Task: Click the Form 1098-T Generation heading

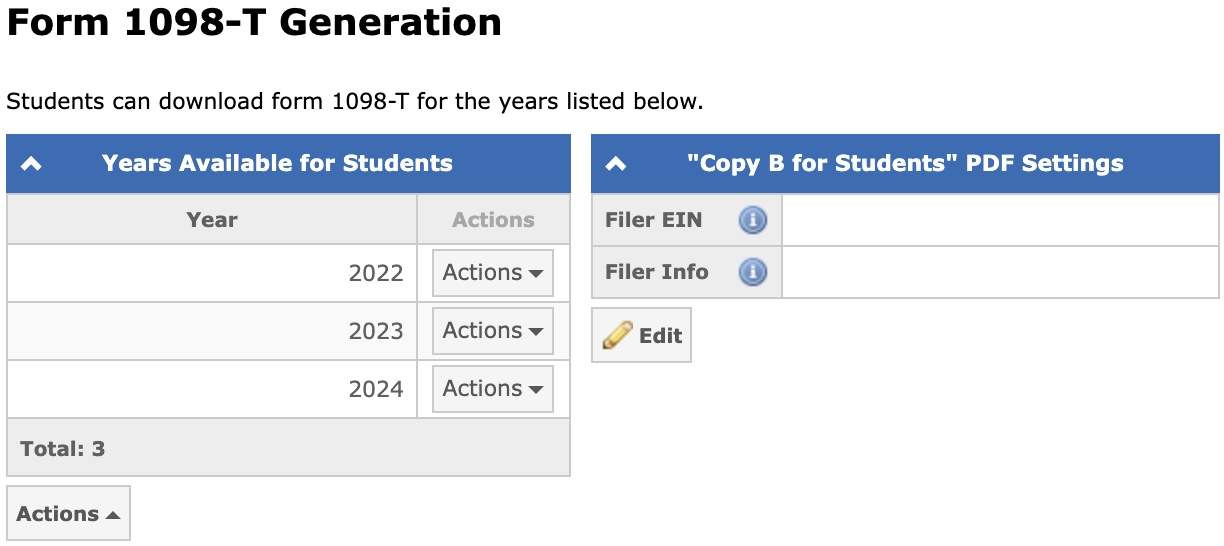Action: pyautogui.click(x=254, y=22)
